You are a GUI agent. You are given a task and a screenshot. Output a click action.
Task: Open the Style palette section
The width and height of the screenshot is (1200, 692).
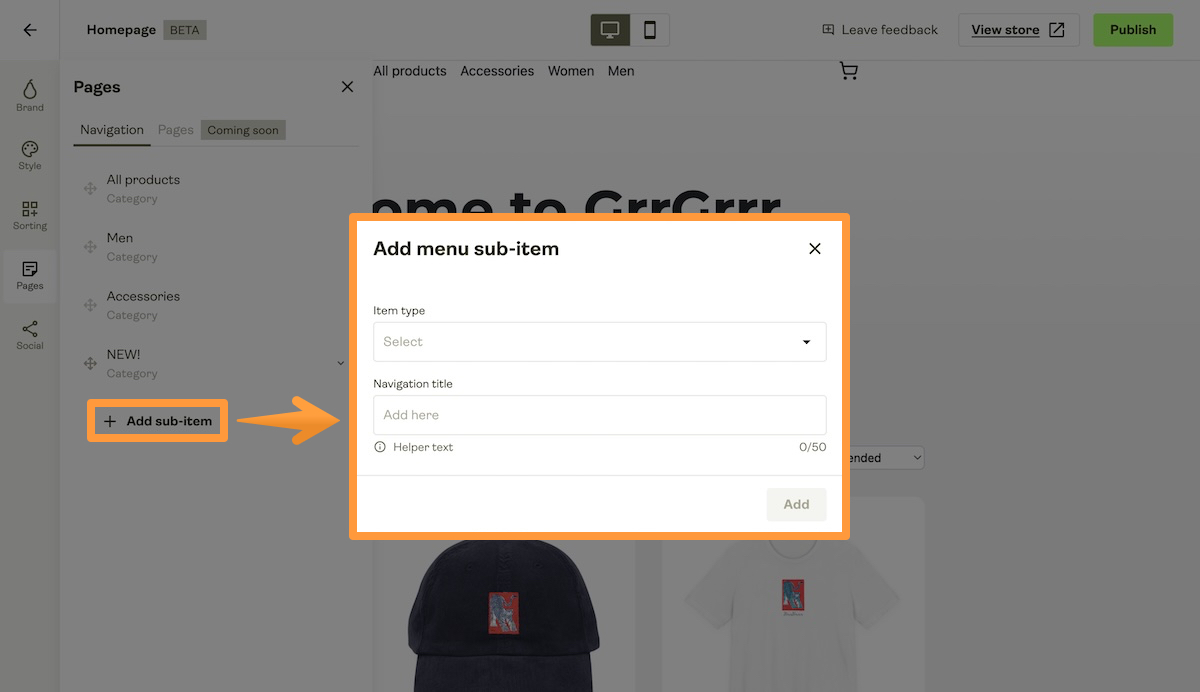pos(30,155)
